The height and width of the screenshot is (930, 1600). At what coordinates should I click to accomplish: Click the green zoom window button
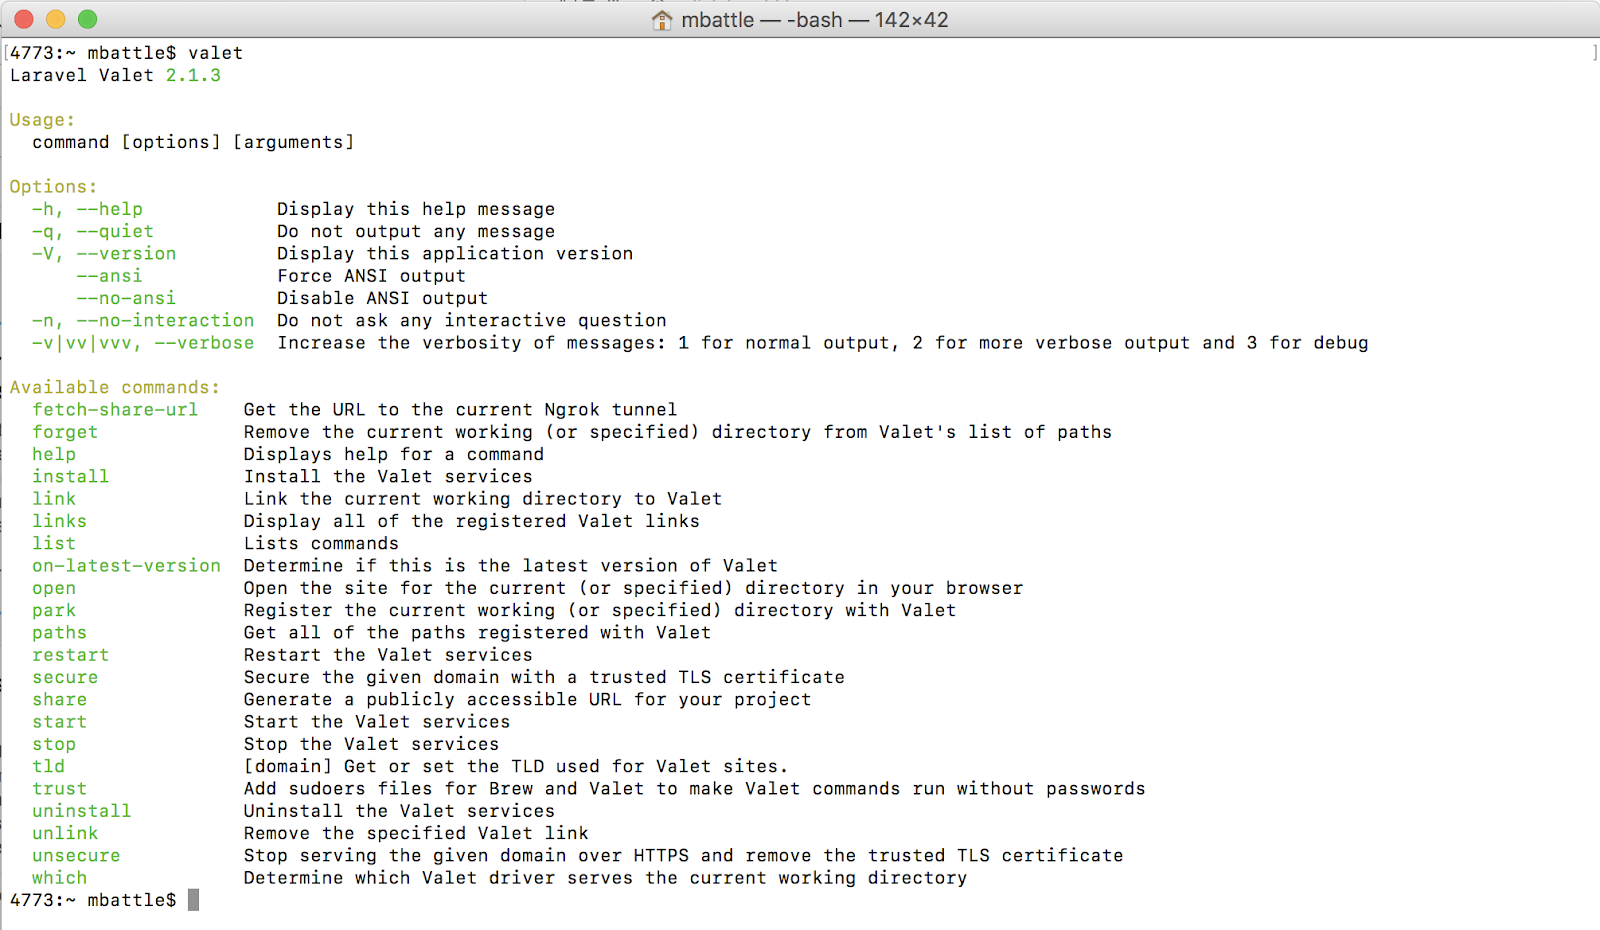pyautogui.click(x=88, y=19)
